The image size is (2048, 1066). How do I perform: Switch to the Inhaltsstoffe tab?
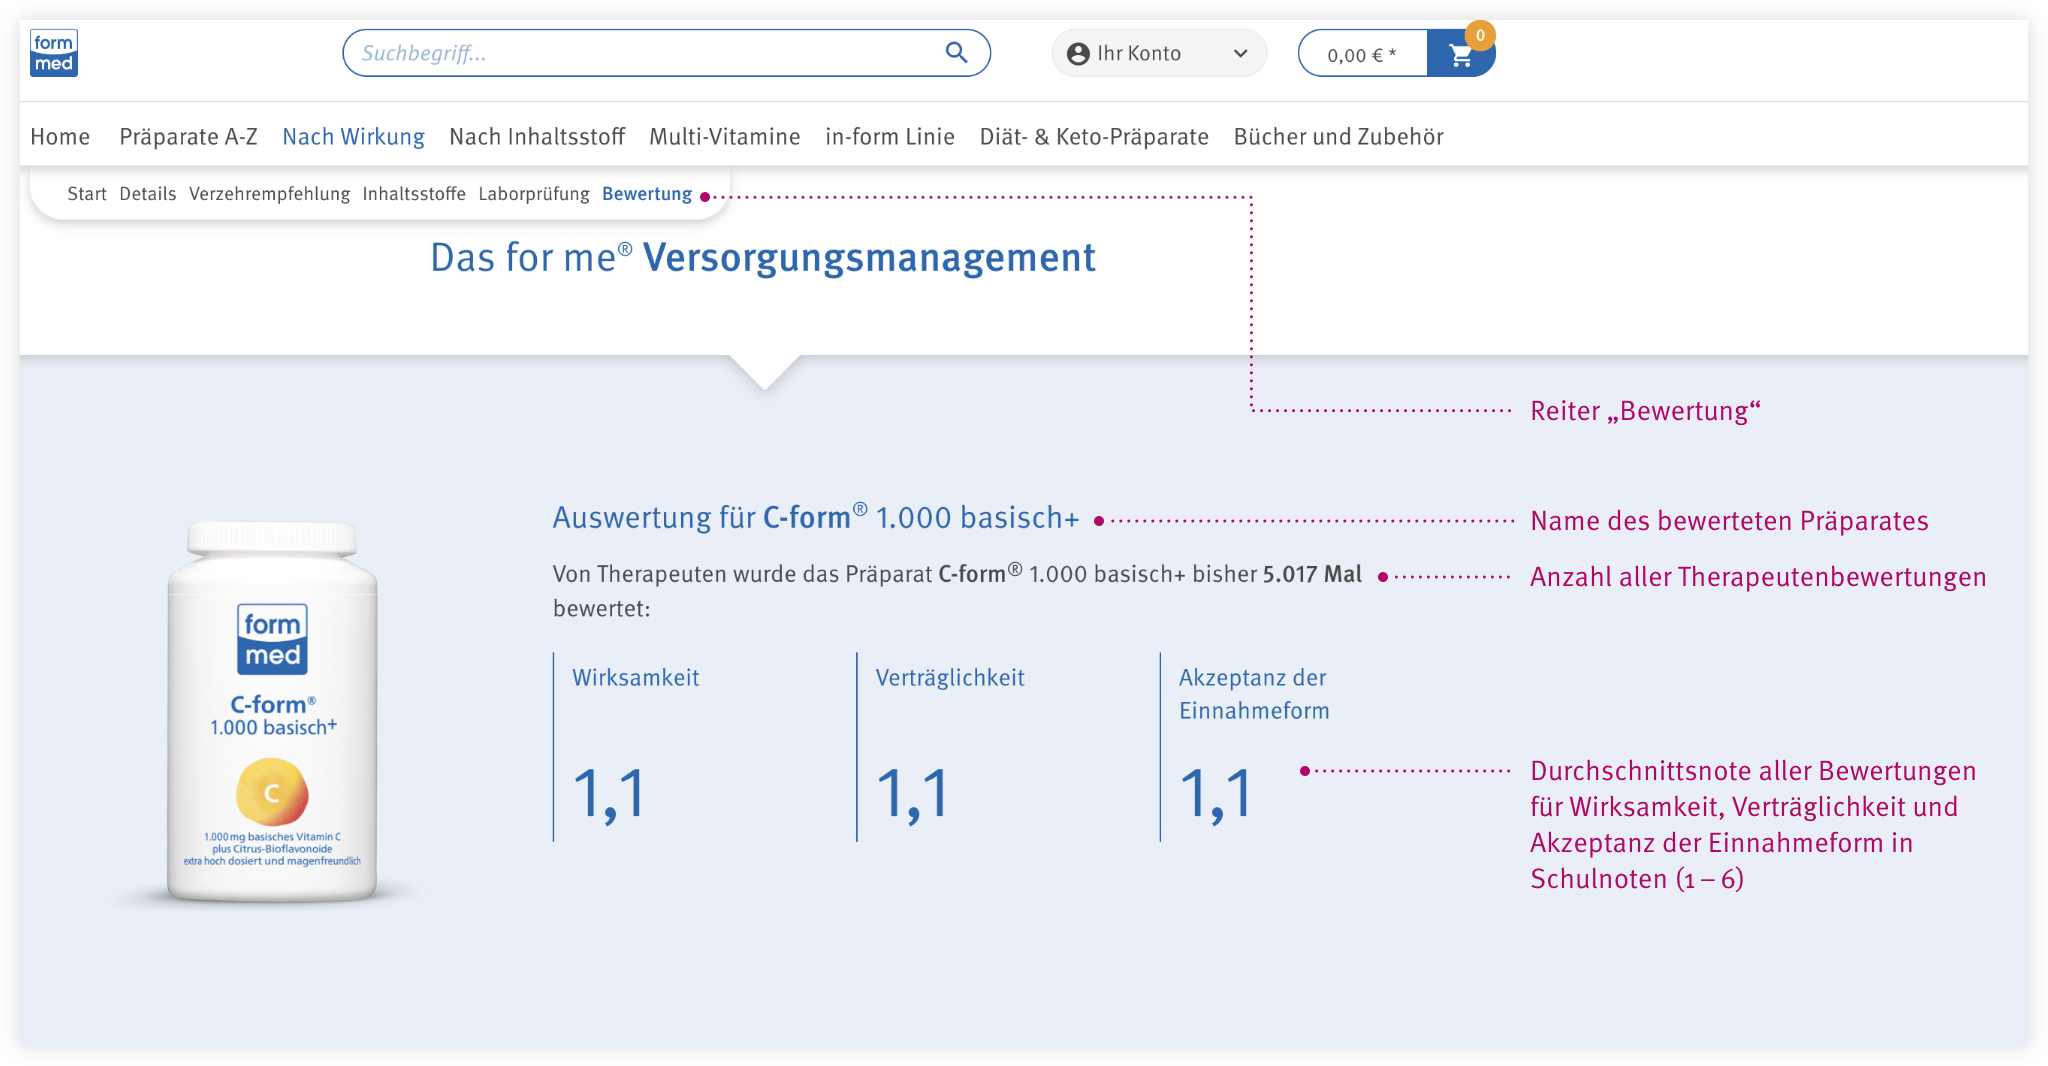coord(414,194)
